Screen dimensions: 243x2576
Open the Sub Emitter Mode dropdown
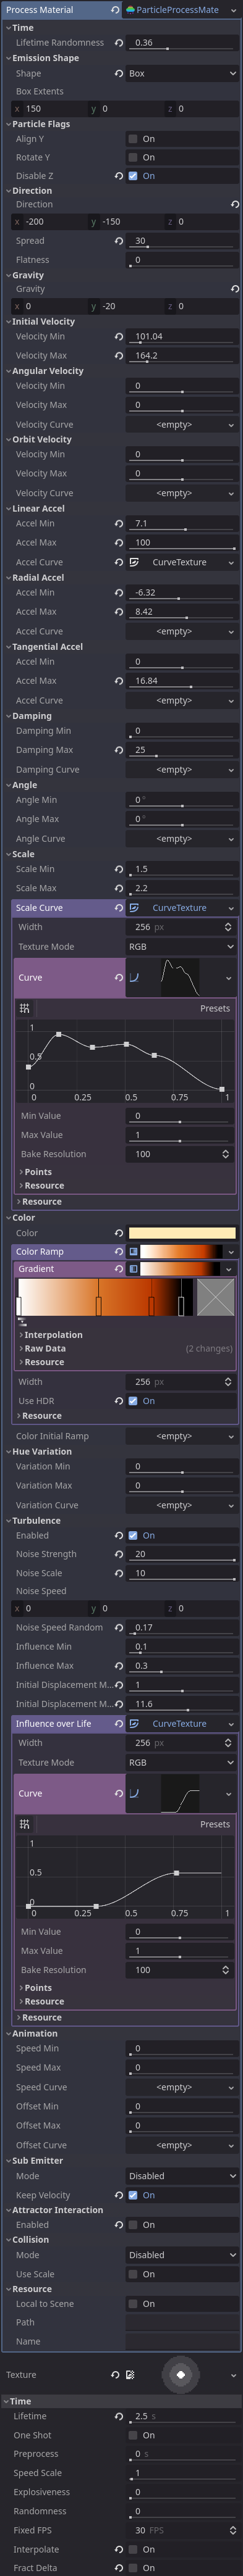click(x=182, y=2176)
